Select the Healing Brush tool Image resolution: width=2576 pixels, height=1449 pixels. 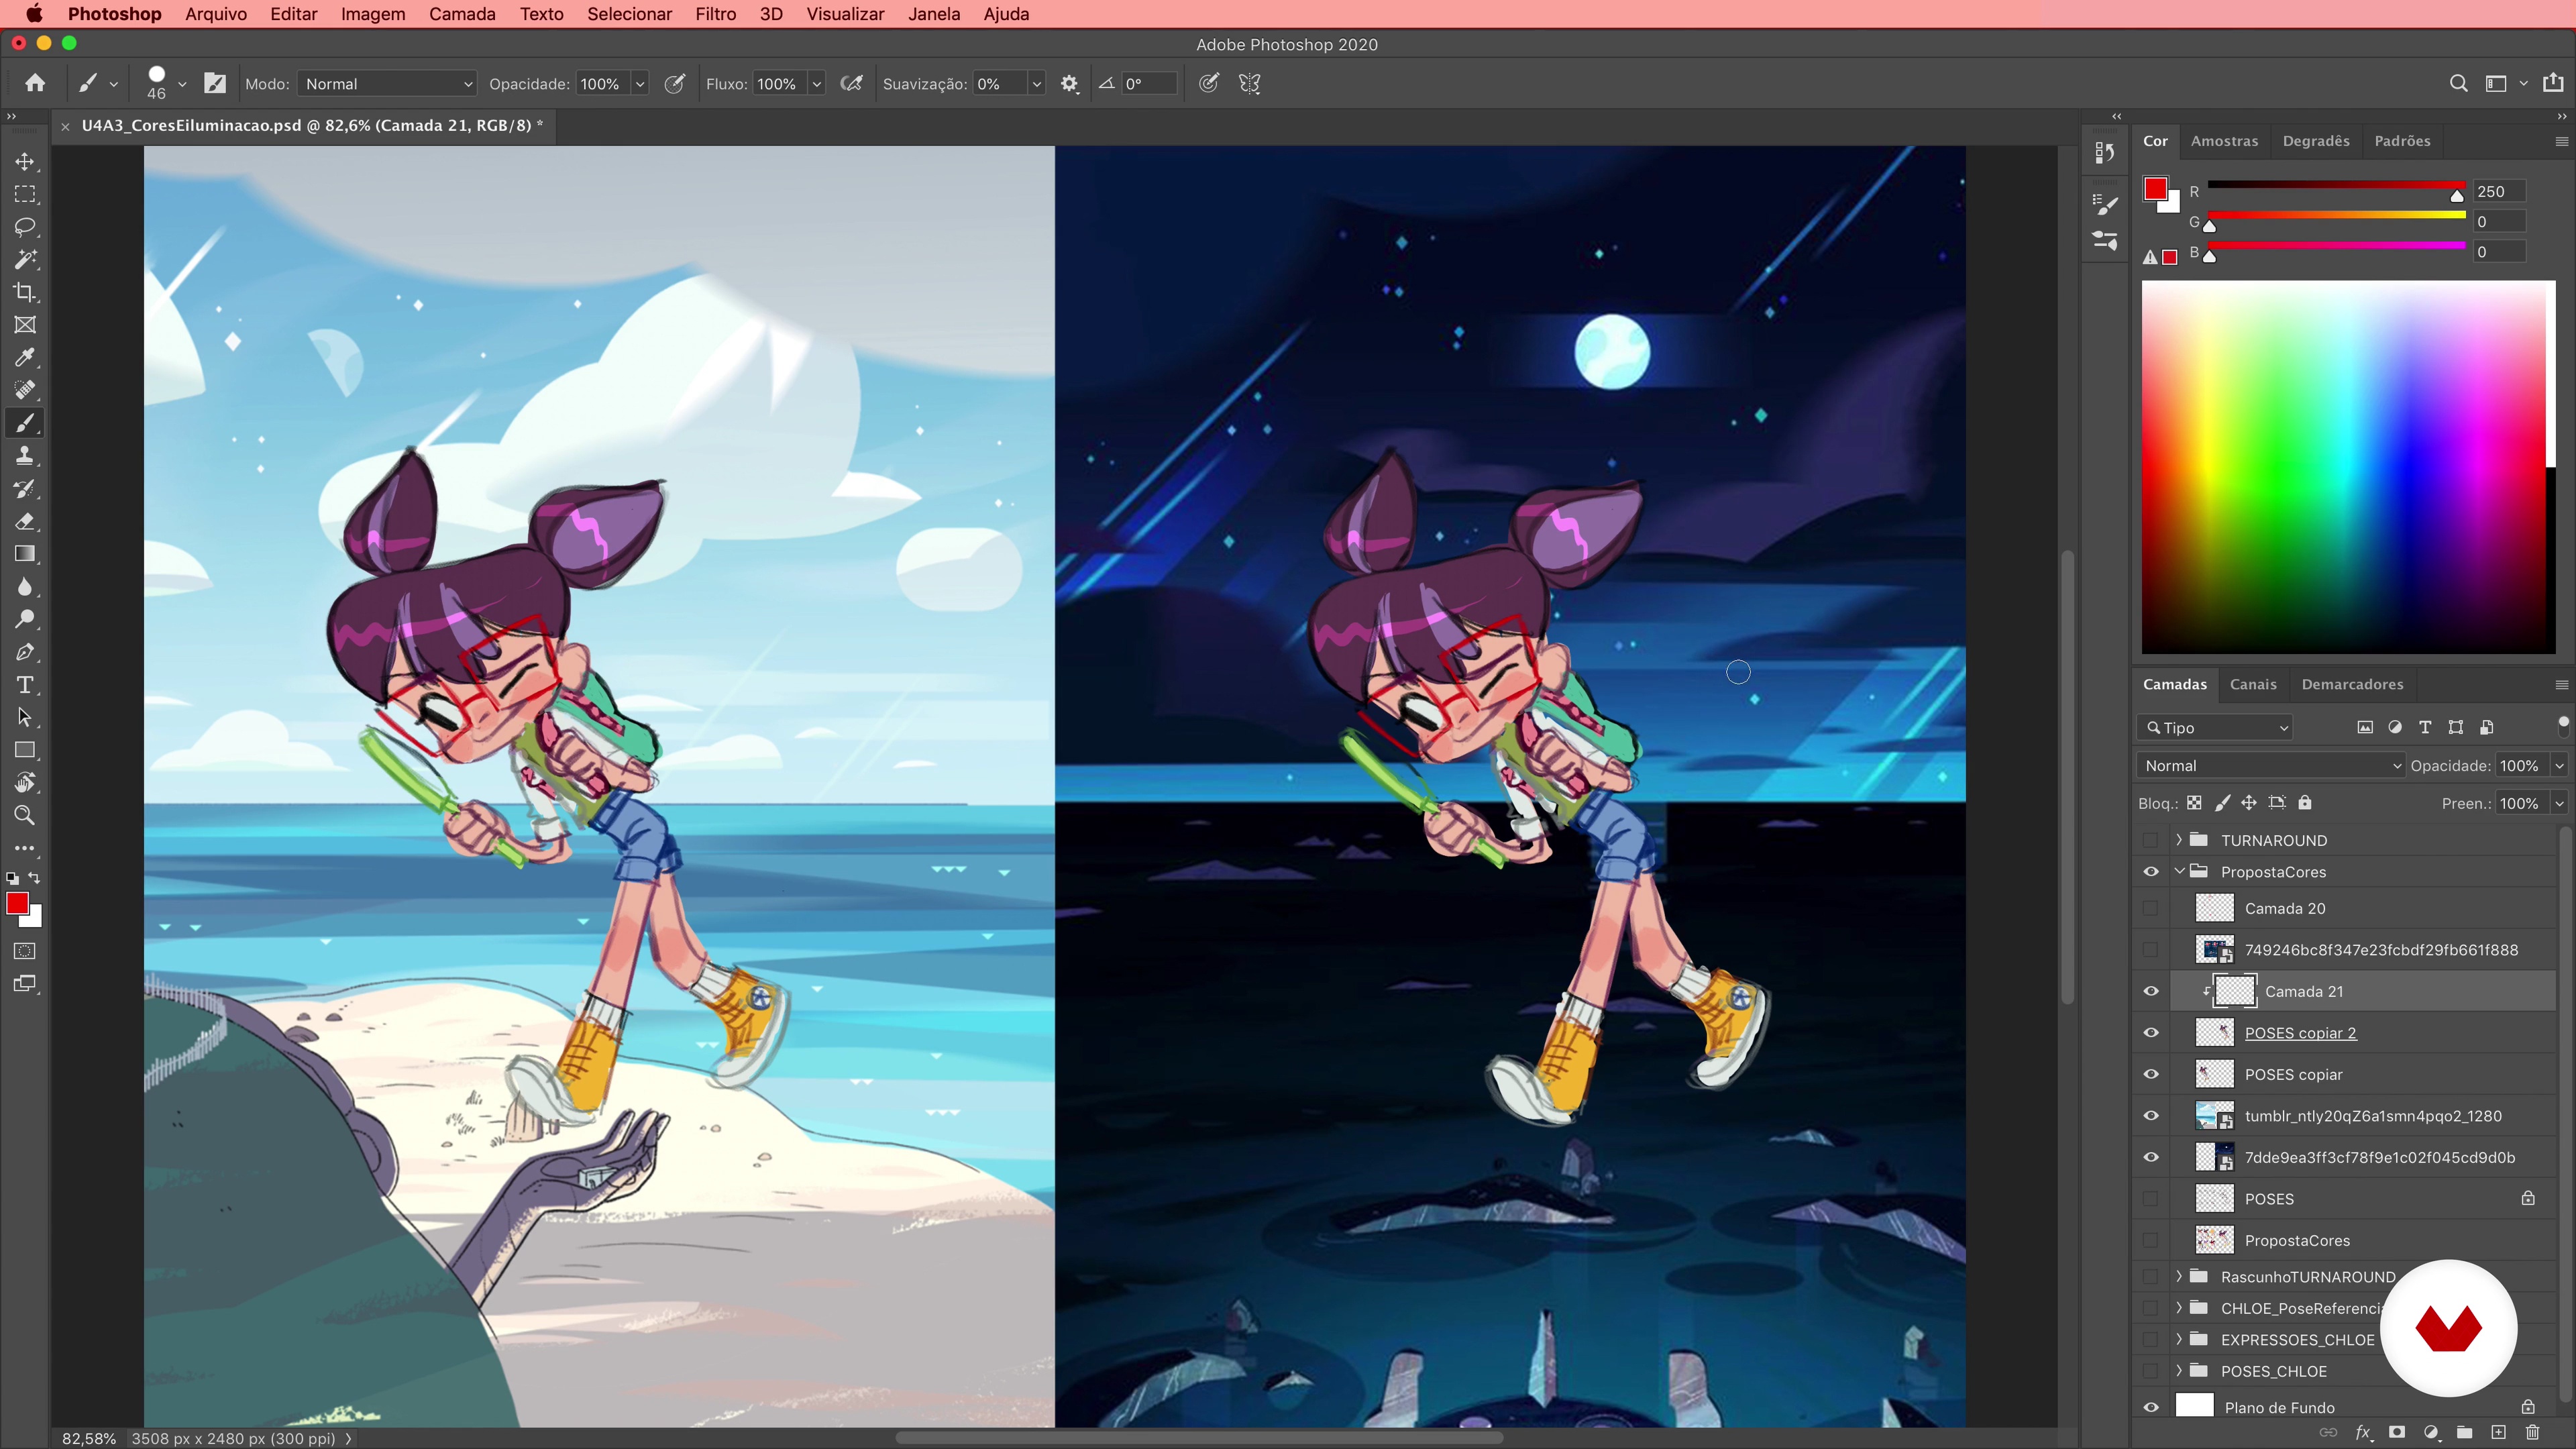point(25,390)
